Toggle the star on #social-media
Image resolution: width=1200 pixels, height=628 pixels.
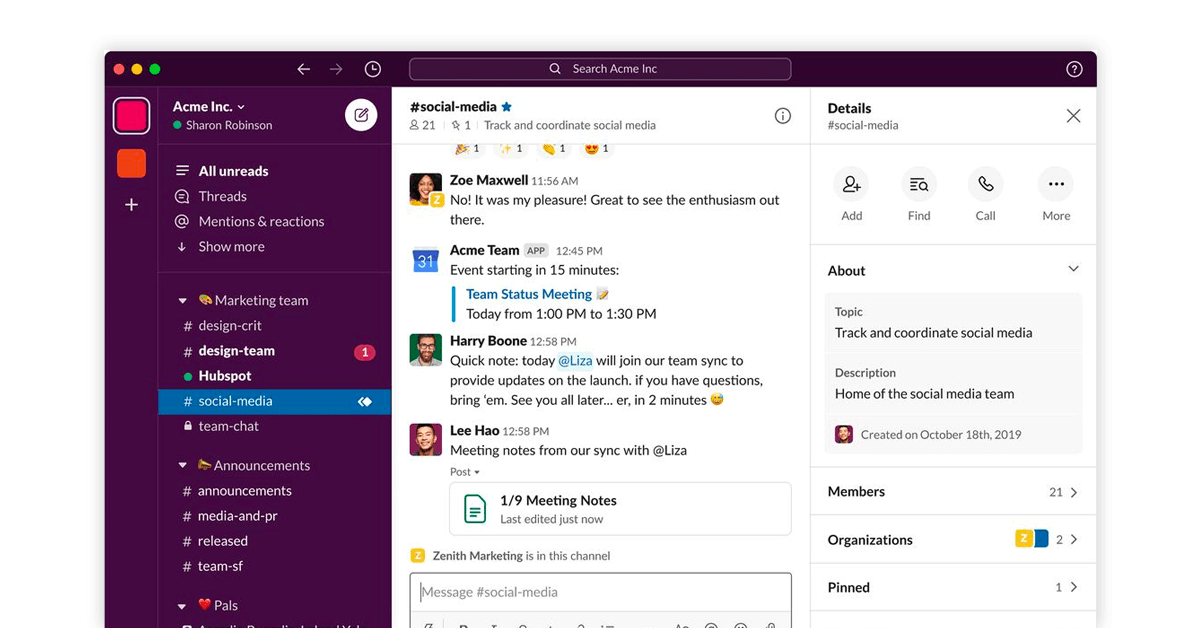(507, 107)
